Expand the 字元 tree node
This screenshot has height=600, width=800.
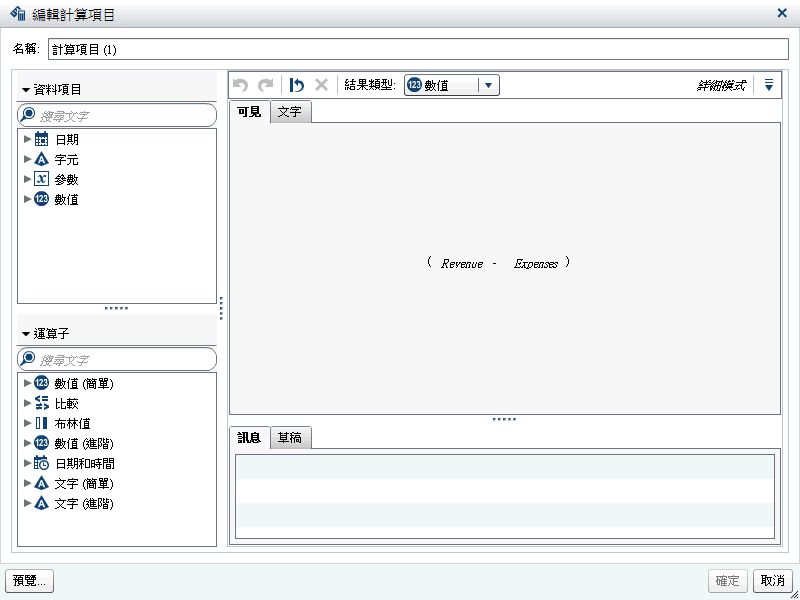click(x=28, y=160)
